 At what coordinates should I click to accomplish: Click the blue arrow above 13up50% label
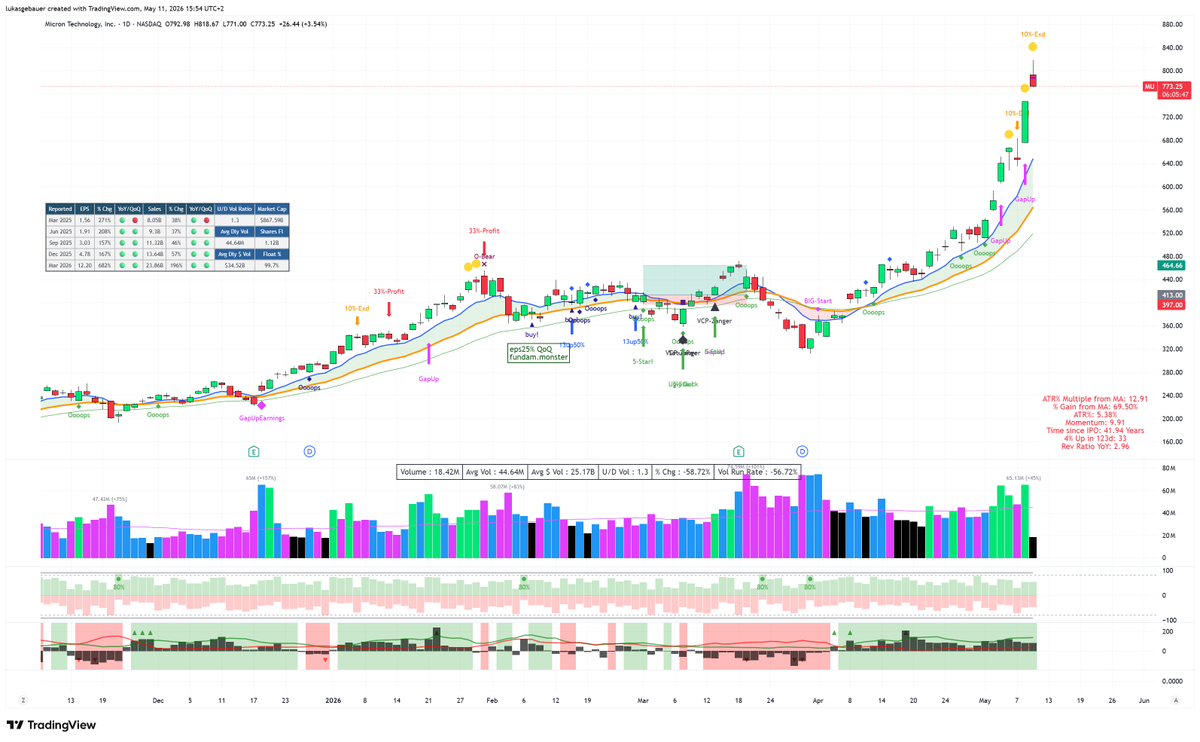pyautogui.click(x=571, y=325)
